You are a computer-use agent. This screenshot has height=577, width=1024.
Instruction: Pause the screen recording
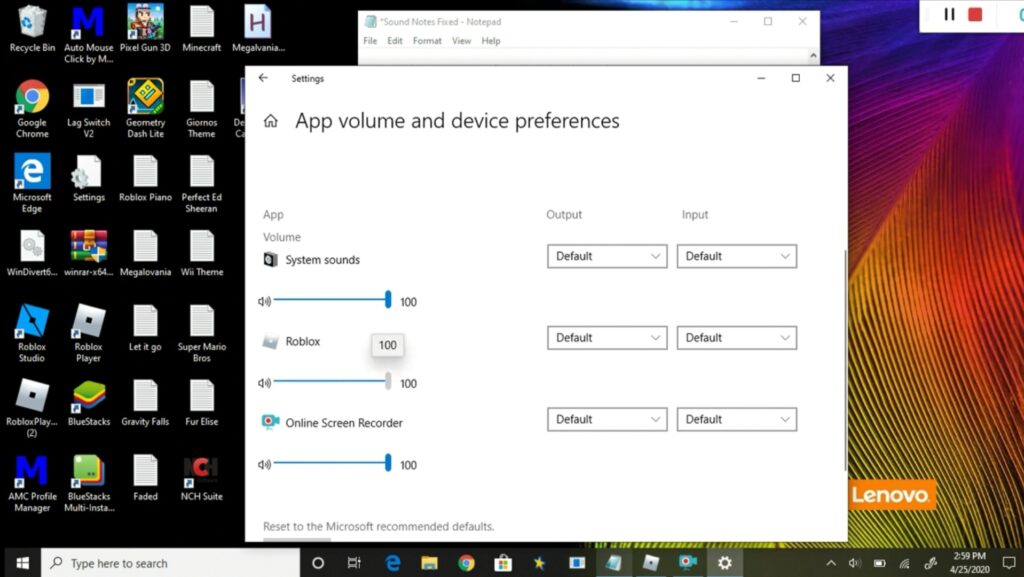pos(949,15)
